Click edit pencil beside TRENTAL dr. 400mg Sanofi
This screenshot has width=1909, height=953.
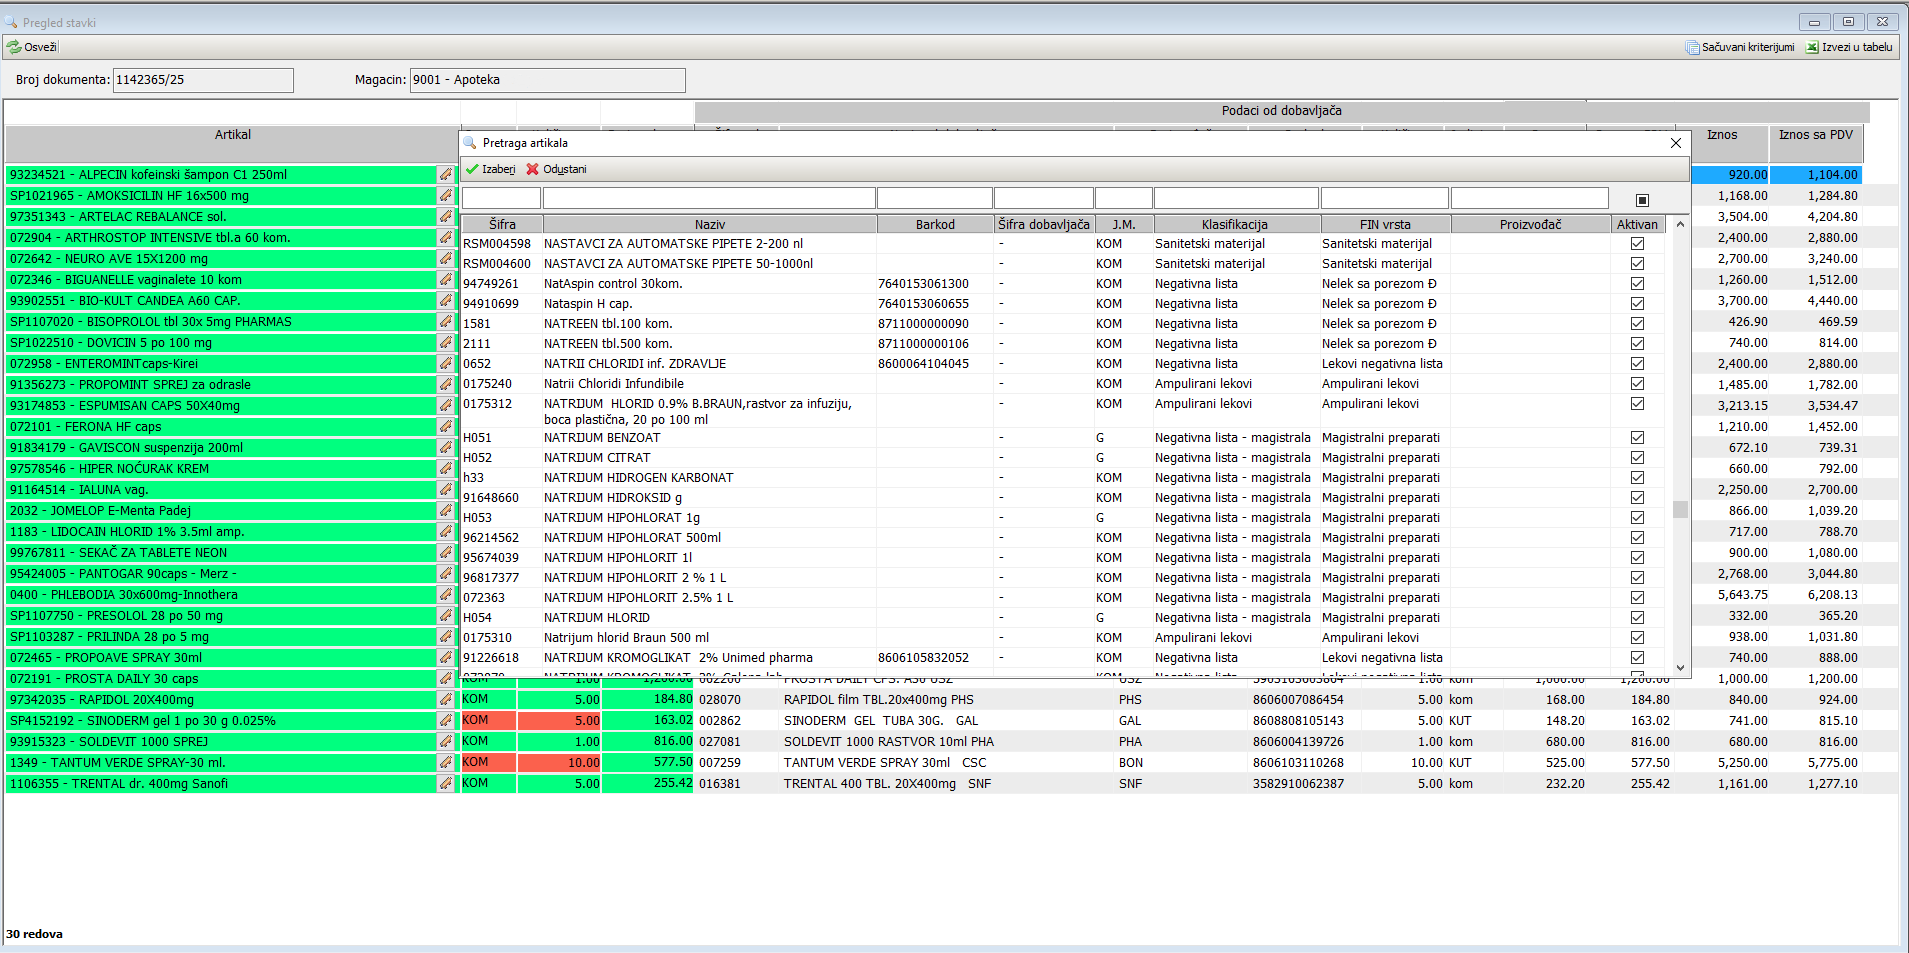446,783
